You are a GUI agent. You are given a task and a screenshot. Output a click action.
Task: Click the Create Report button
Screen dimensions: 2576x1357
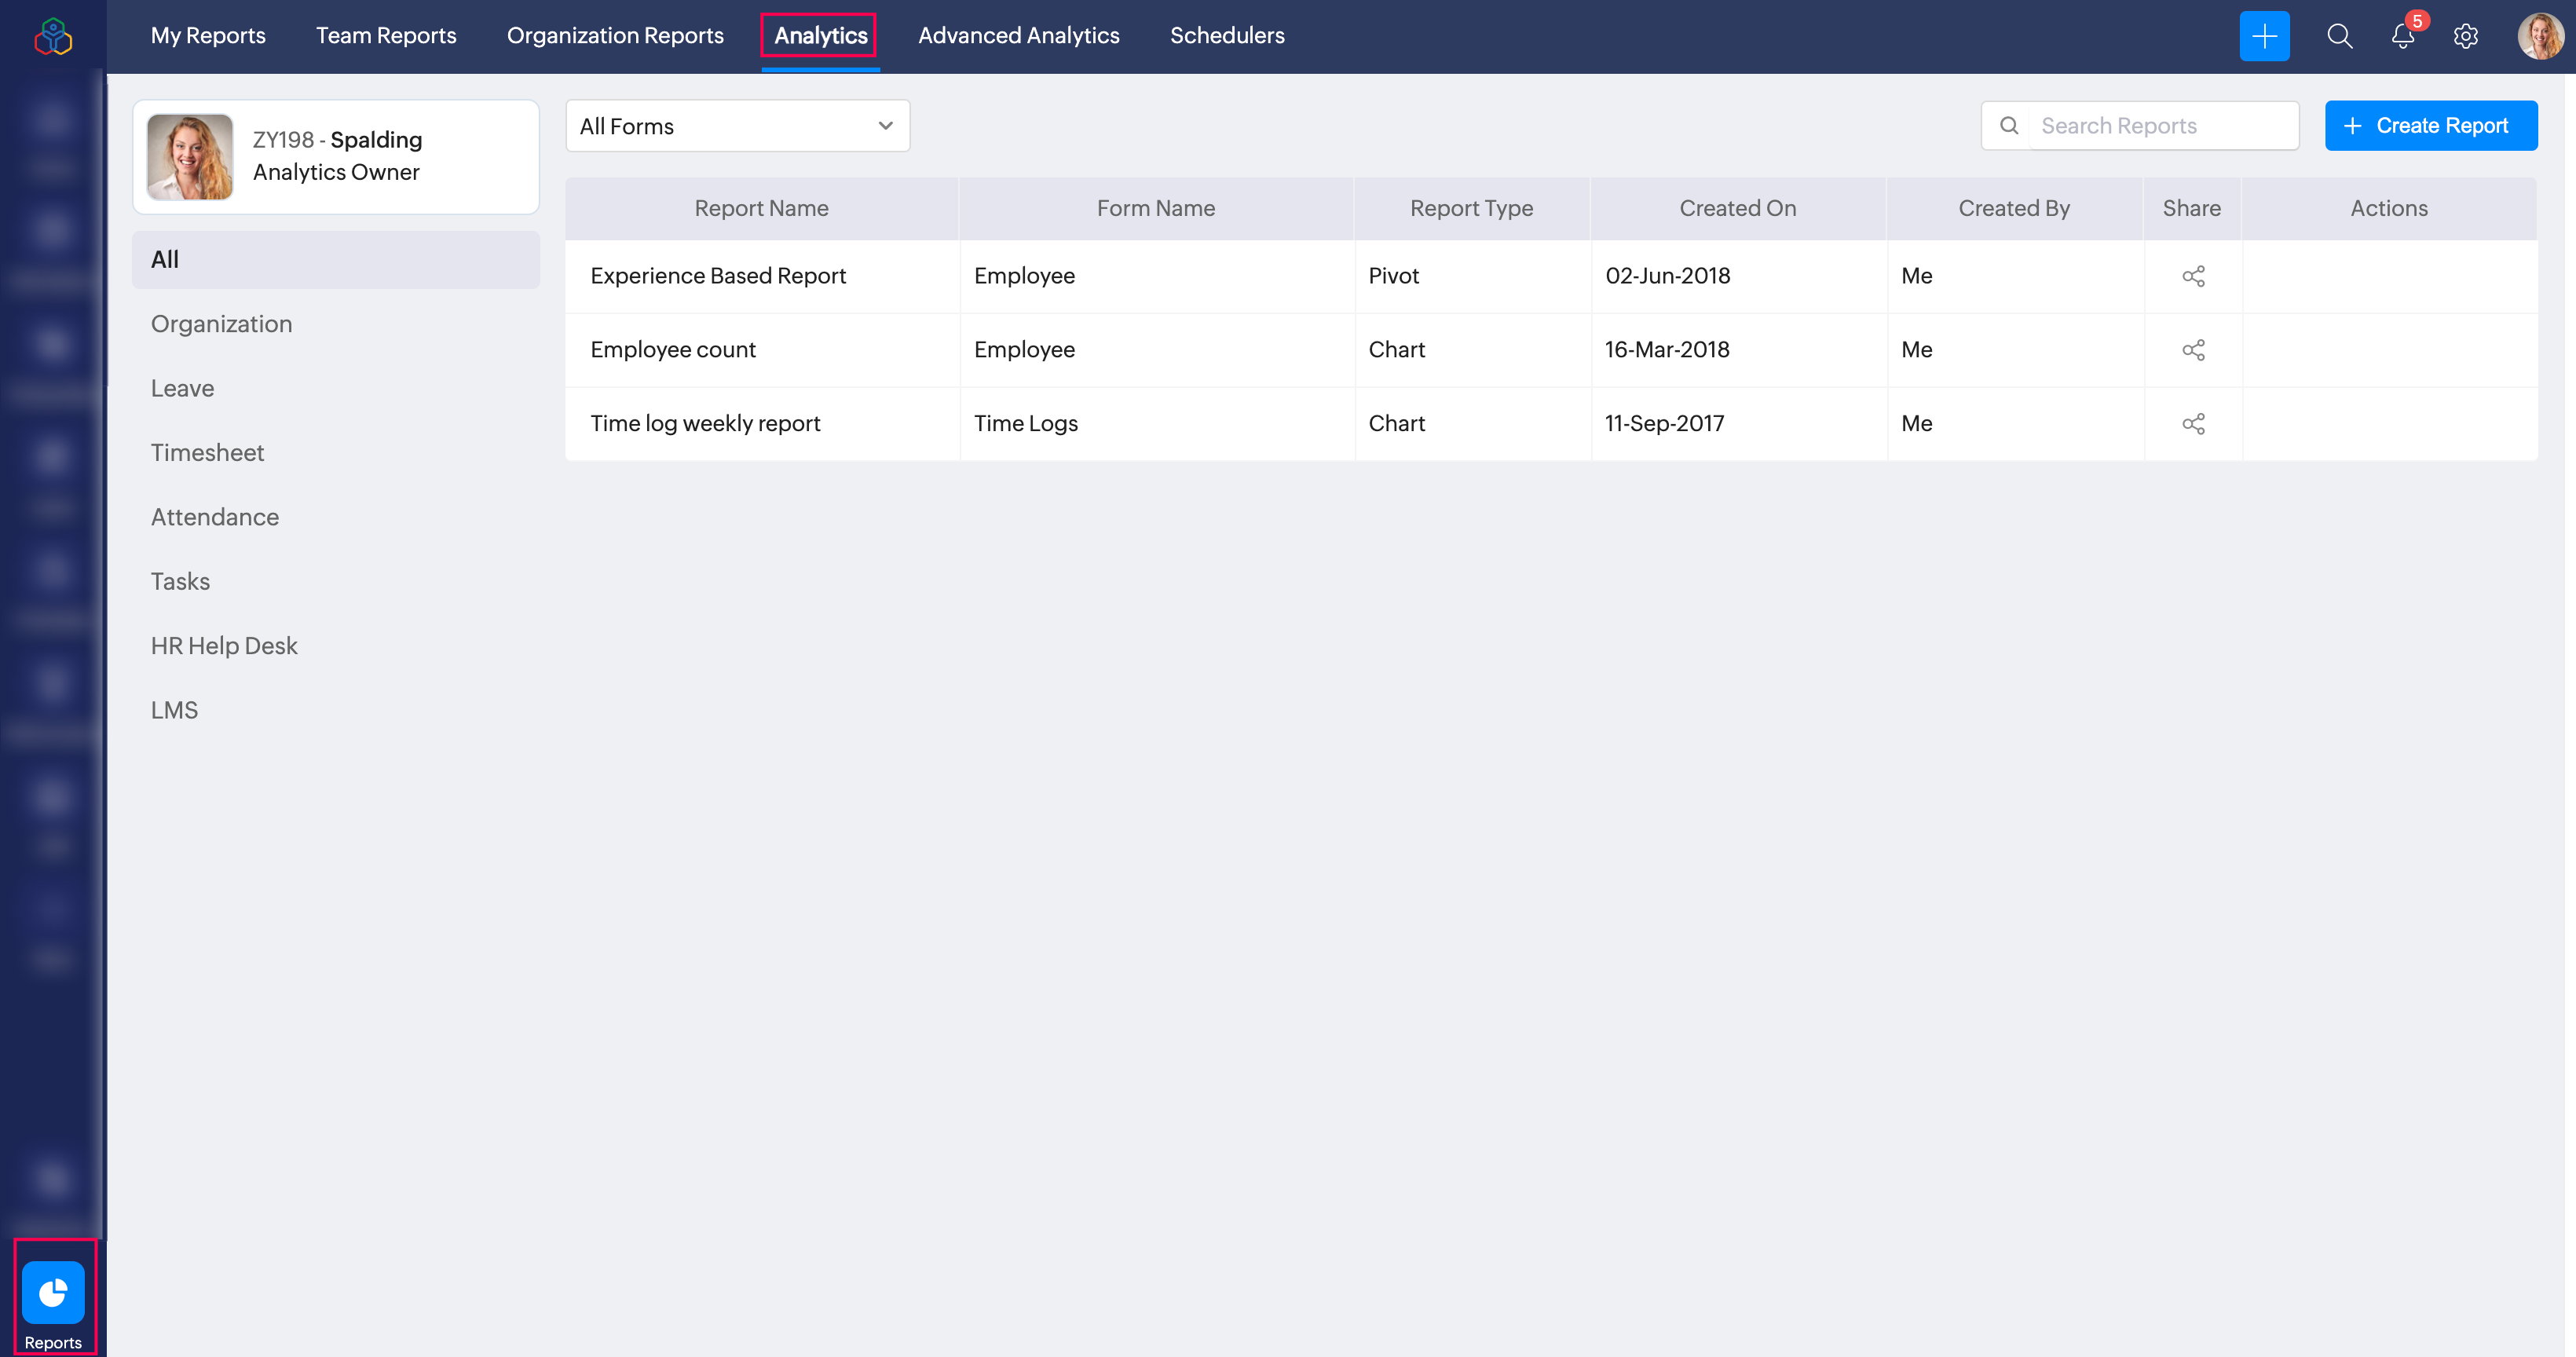2430,126
